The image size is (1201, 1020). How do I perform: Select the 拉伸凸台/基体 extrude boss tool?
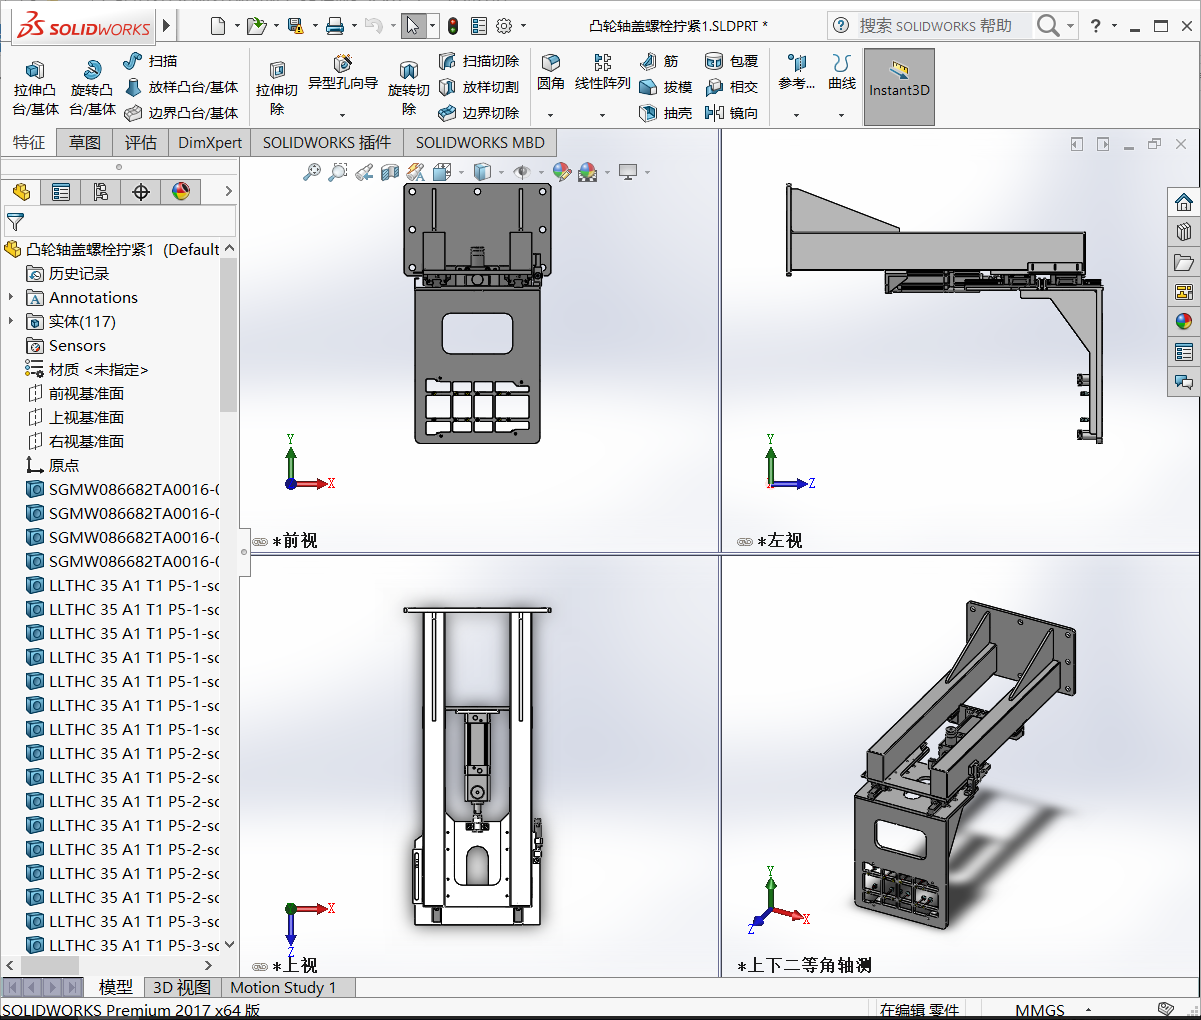click(35, 88)
